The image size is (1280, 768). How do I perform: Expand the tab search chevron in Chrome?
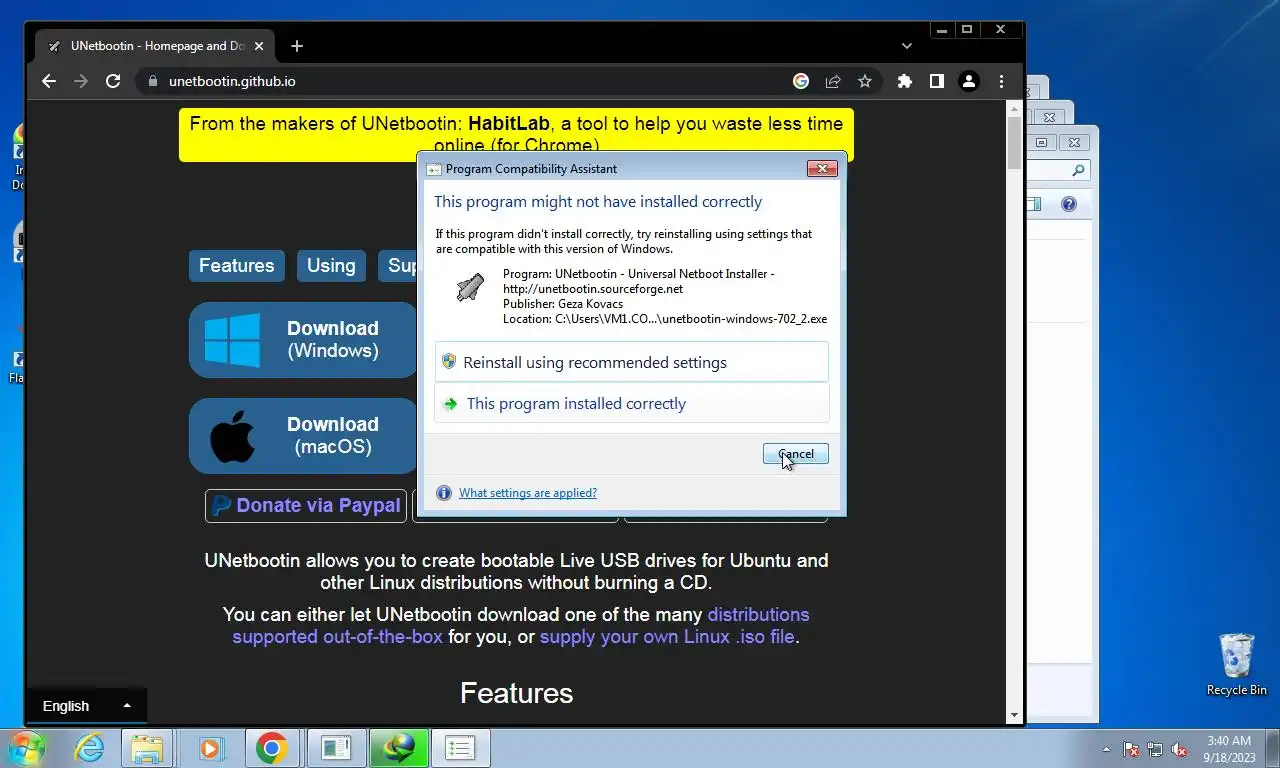pyautogui.click(x=907, y=46)
